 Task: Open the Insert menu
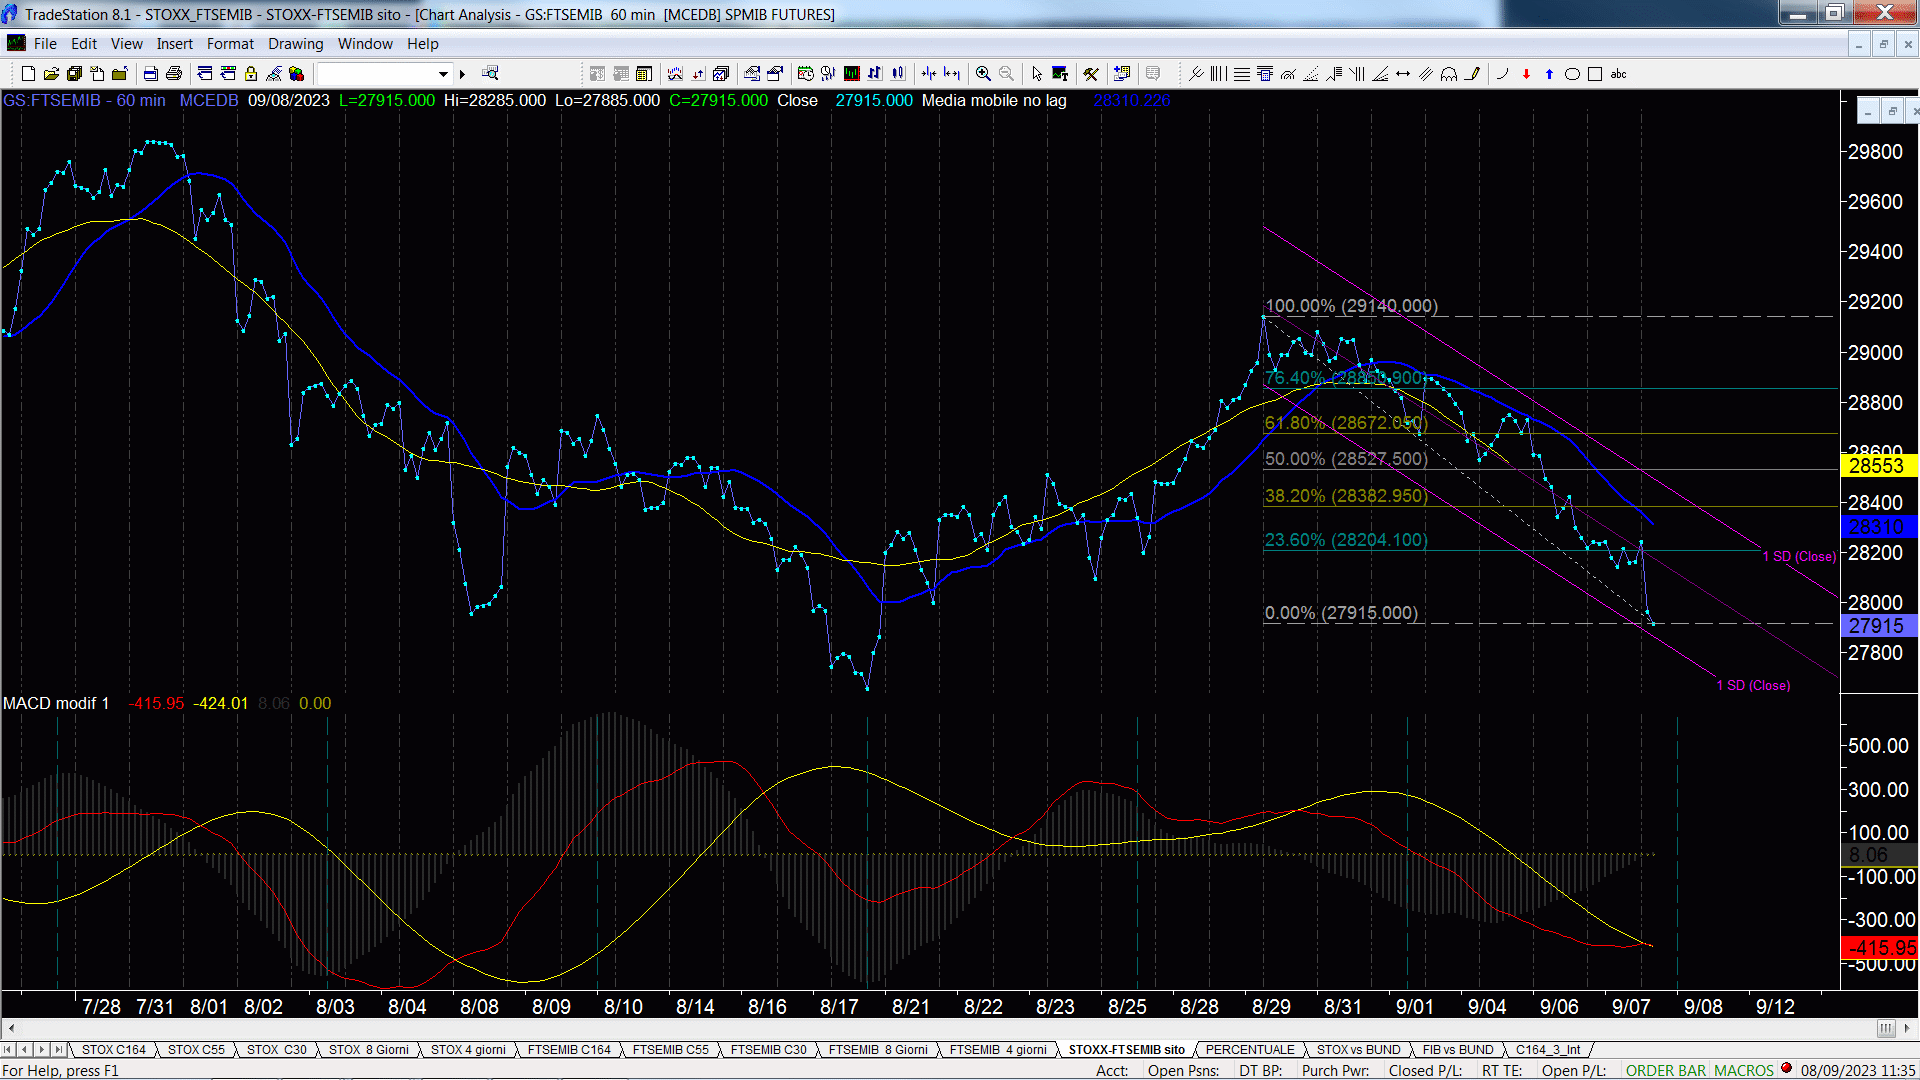pyautogui.click(x=174, y=44)
